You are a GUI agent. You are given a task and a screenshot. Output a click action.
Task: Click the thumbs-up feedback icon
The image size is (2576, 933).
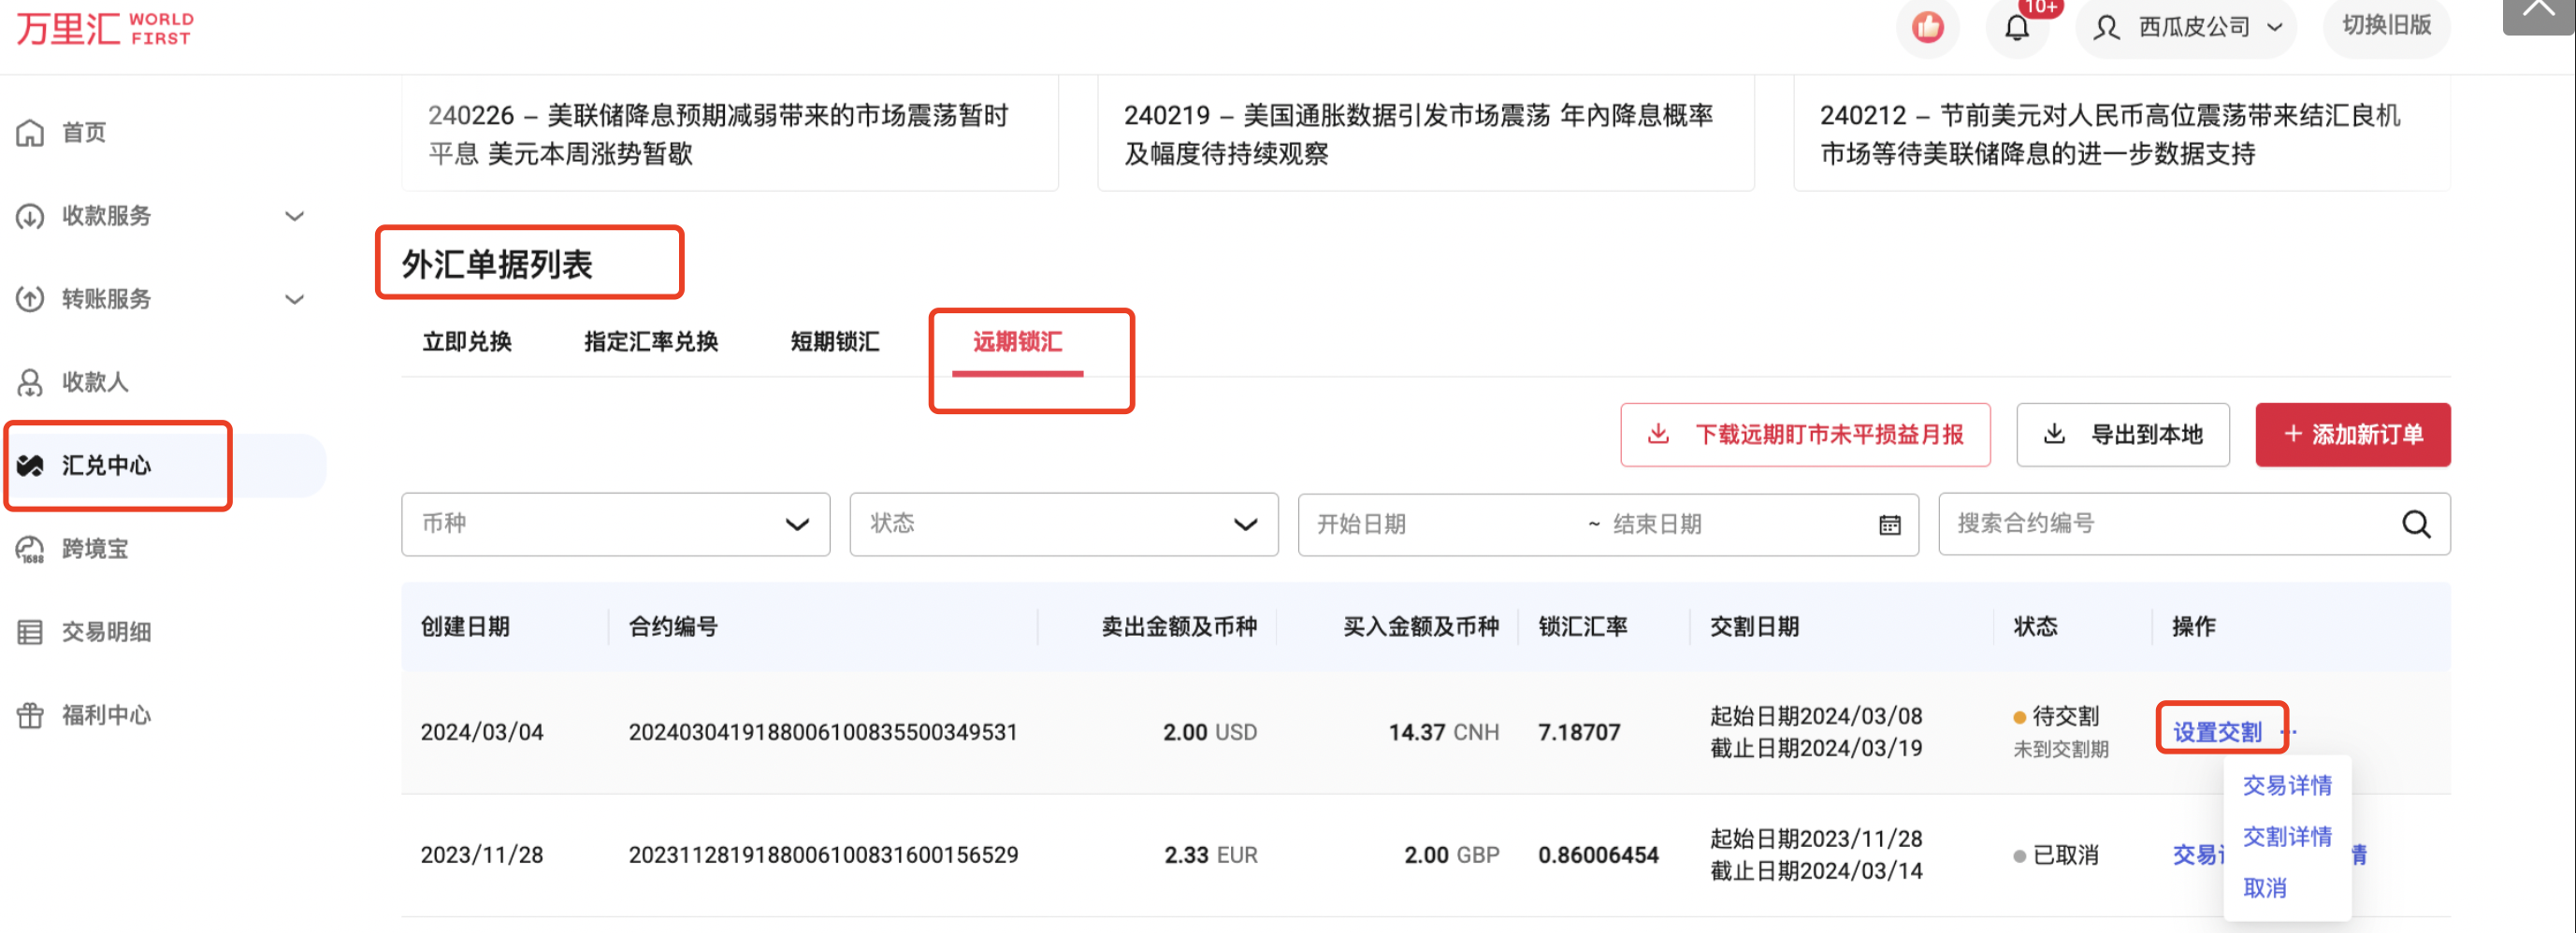[x=1927, y=27]
